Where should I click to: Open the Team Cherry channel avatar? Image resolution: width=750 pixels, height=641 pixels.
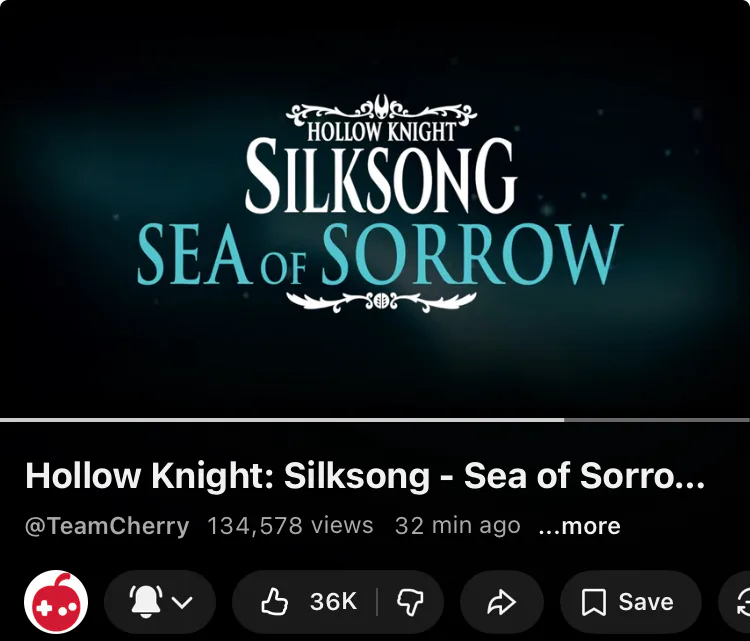(56, 601)
